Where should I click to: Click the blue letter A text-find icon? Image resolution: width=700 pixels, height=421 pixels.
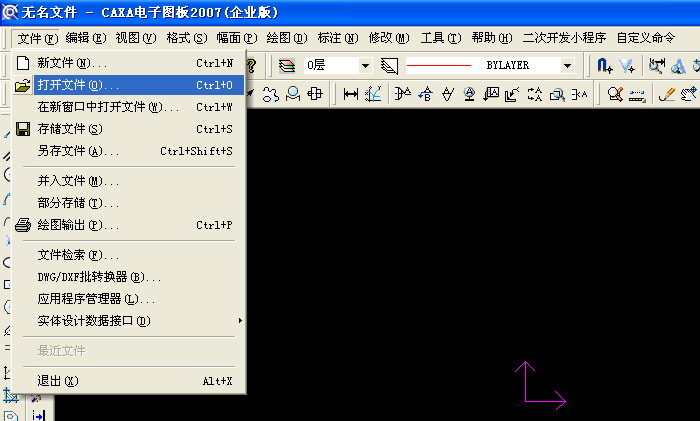tap(678, 66)
